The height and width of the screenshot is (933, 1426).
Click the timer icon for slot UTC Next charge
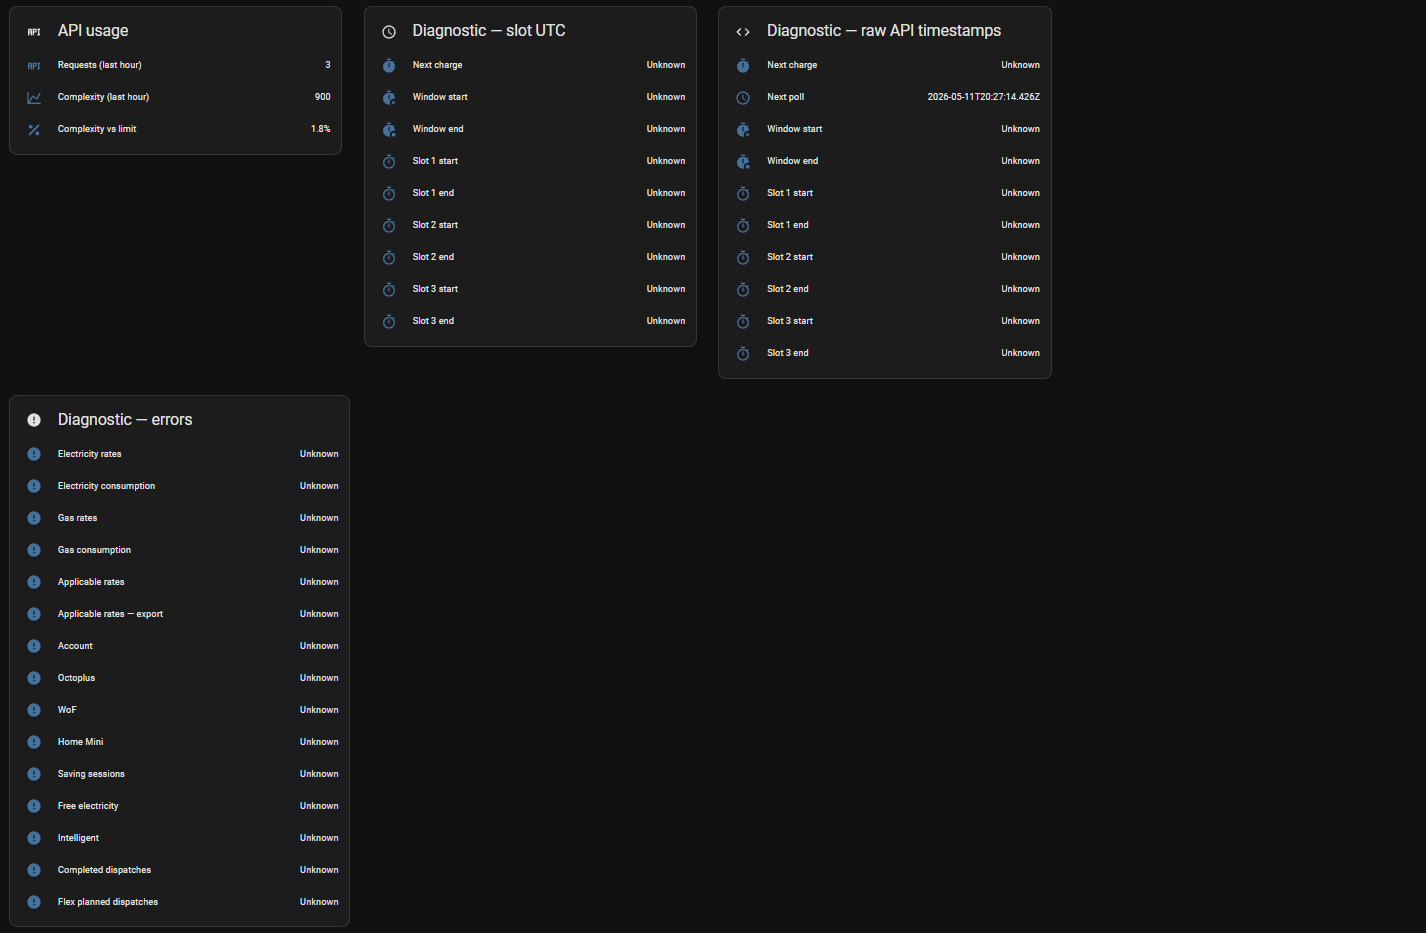click(389, 65)
